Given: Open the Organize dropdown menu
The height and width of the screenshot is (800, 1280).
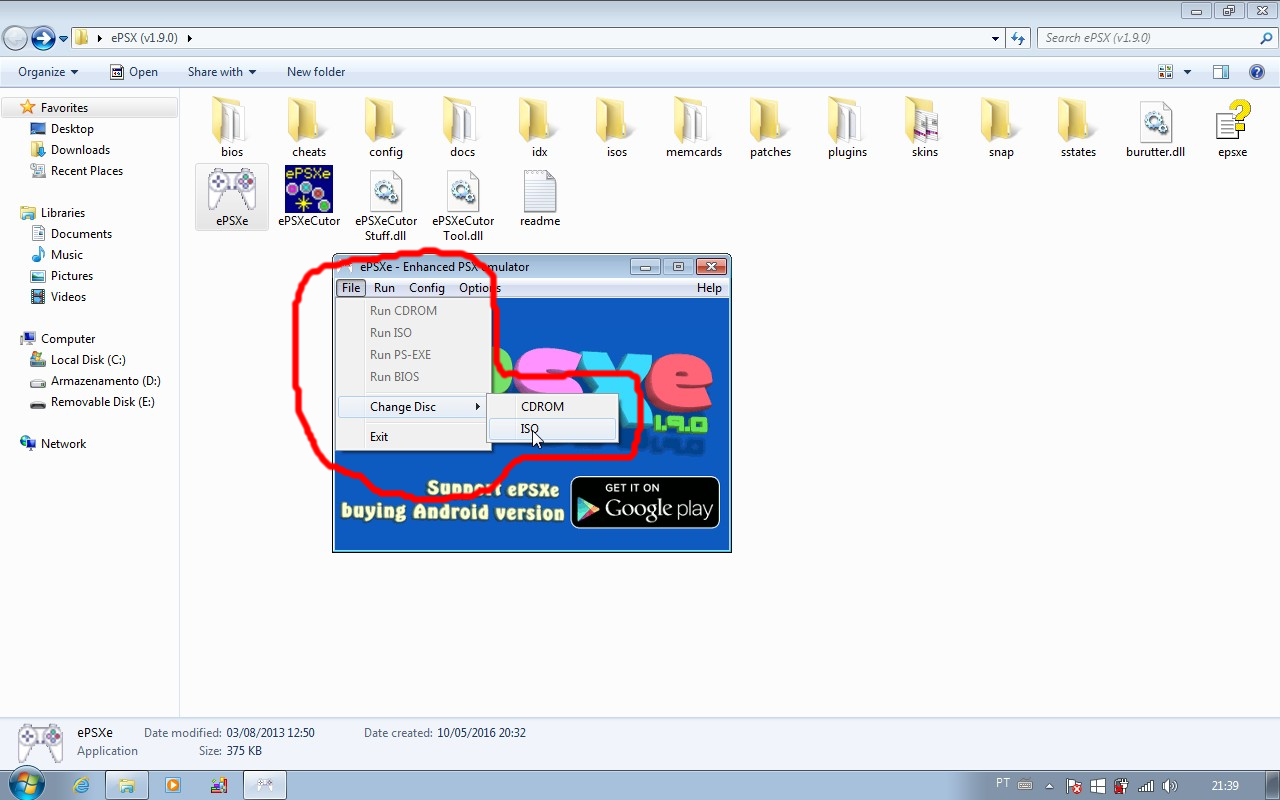Looking at the screenshot, I should (48, 72).
